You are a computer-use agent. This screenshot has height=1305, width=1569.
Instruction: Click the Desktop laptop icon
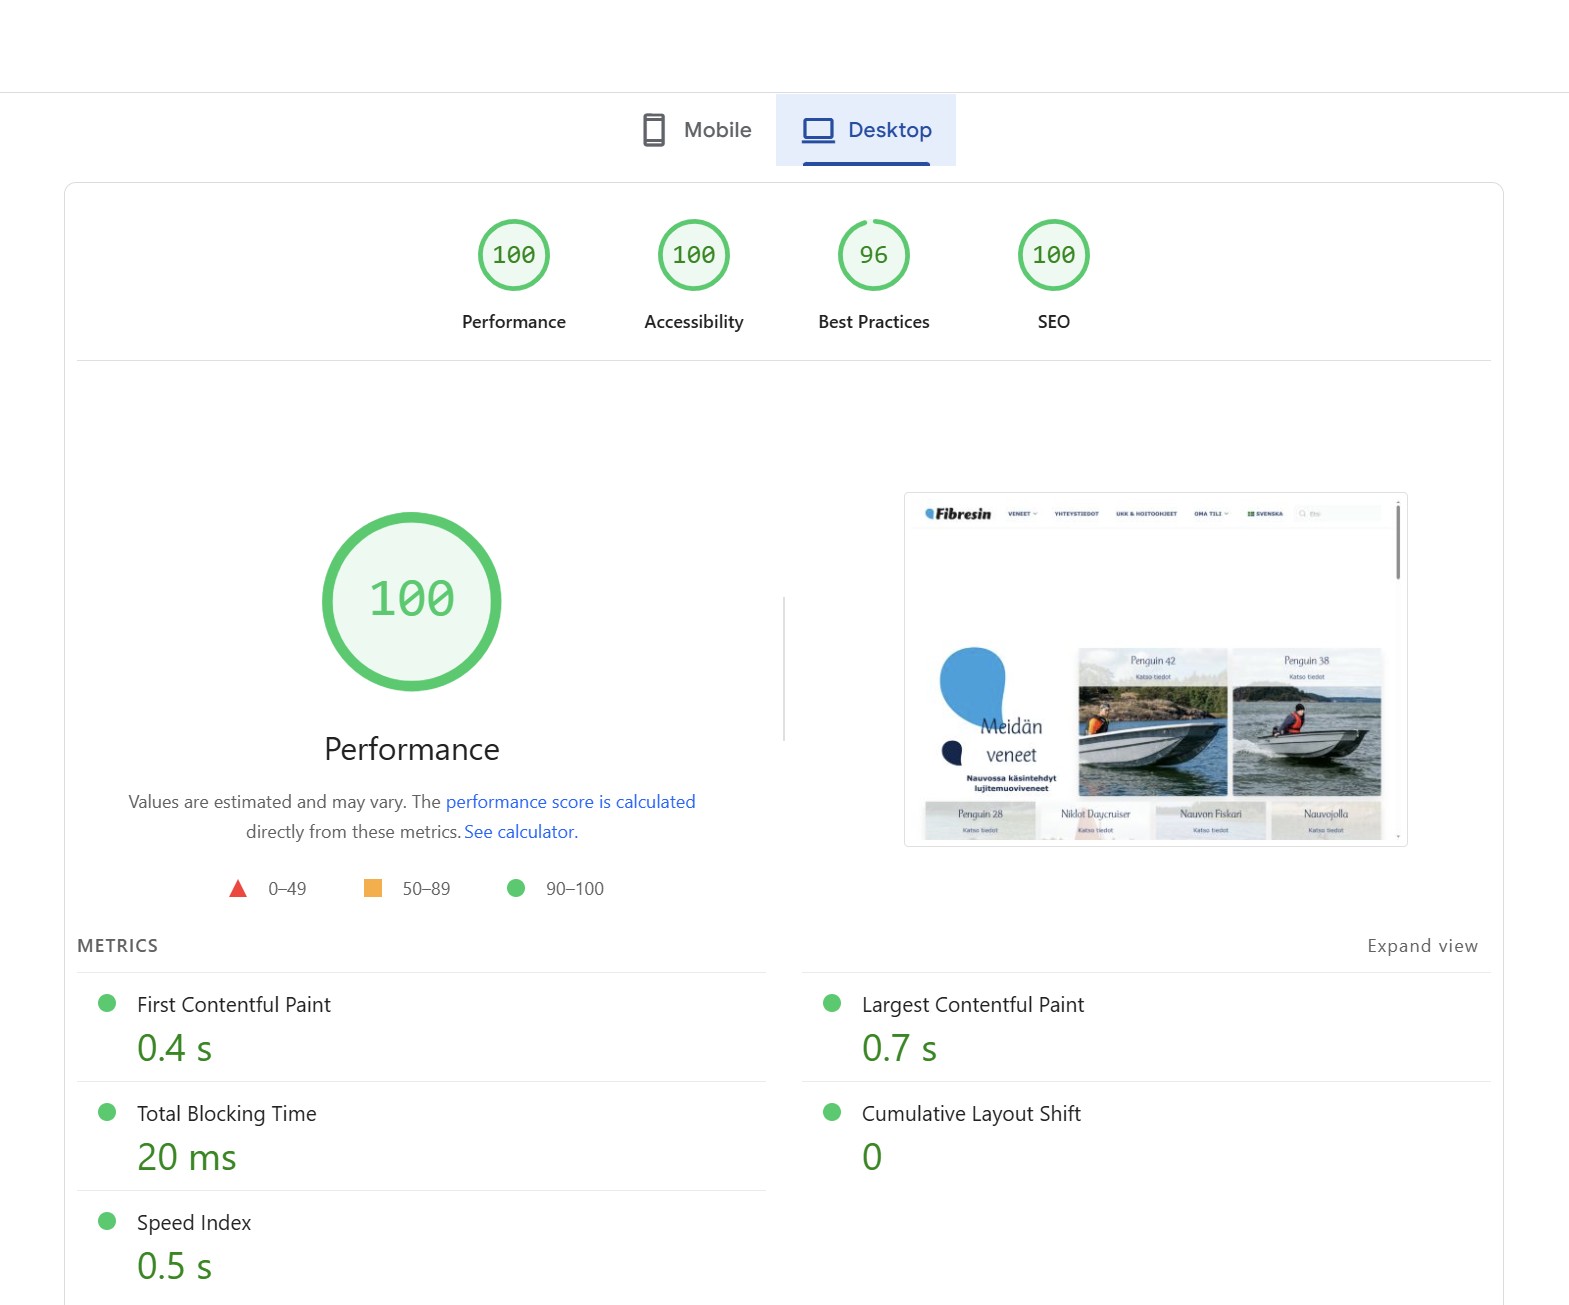(818, 130)
